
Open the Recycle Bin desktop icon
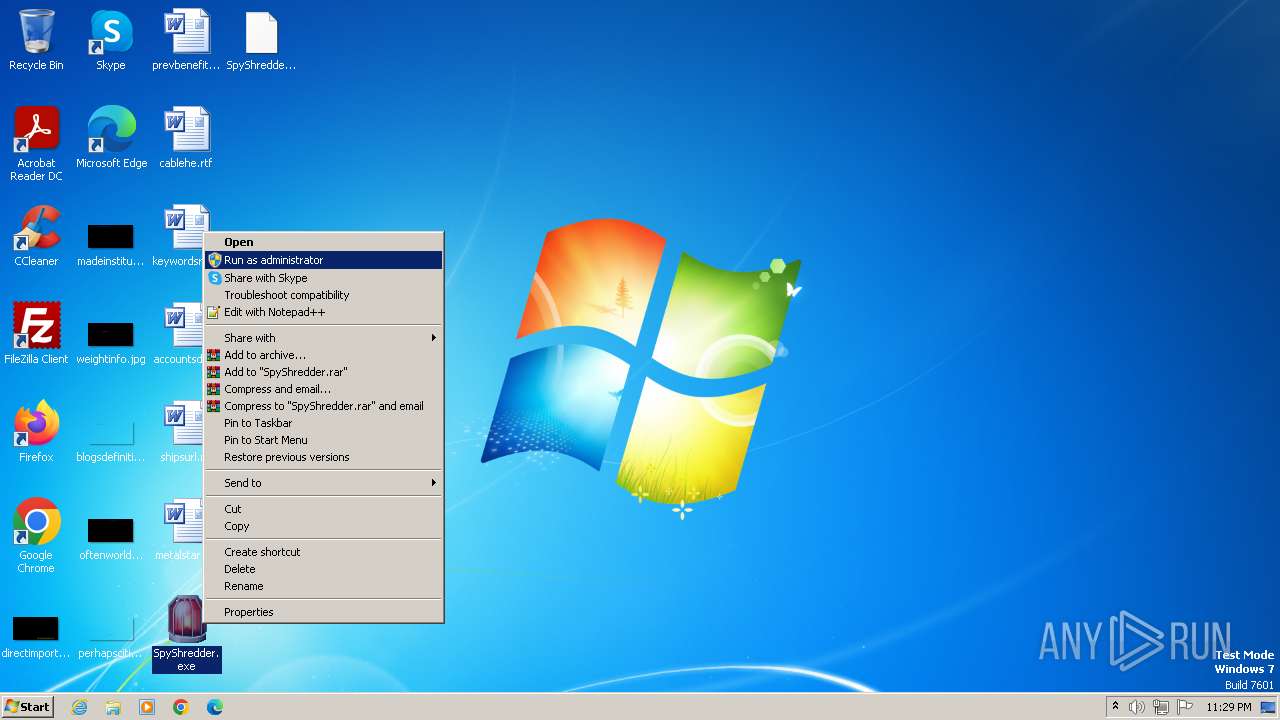pyautogui.click(x=36, y=40)
